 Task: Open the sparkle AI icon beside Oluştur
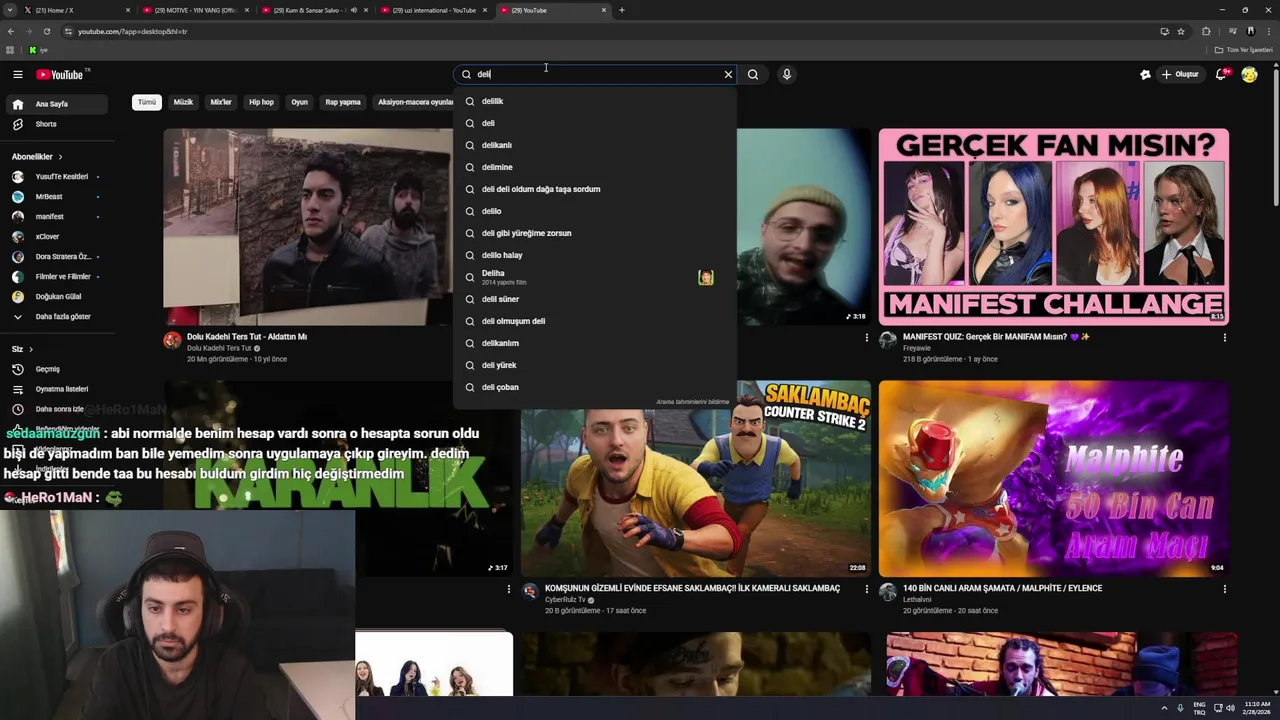[1145, 74]
